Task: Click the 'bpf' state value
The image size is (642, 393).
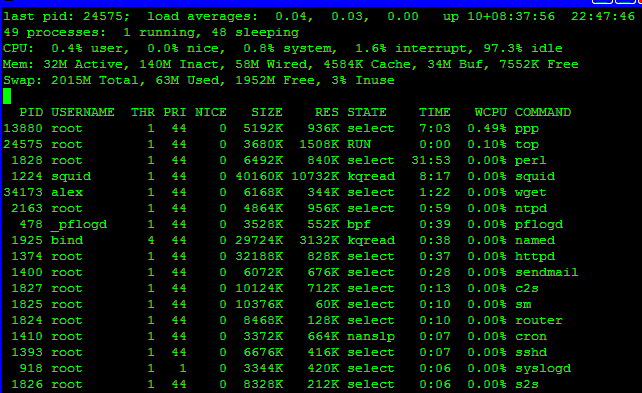Action: [359, 225]
